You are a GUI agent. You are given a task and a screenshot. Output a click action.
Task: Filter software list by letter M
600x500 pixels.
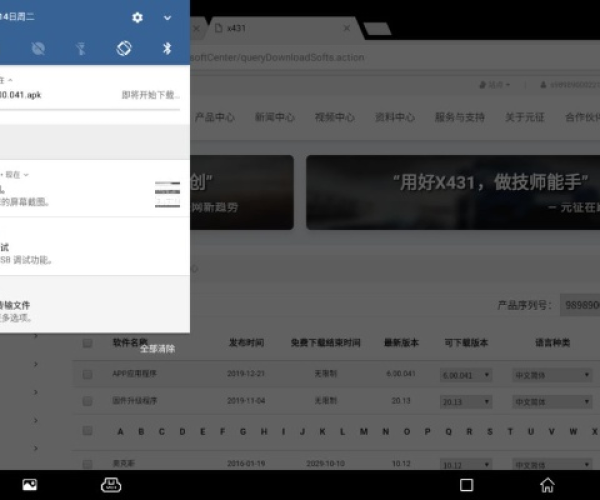[364, 432]
